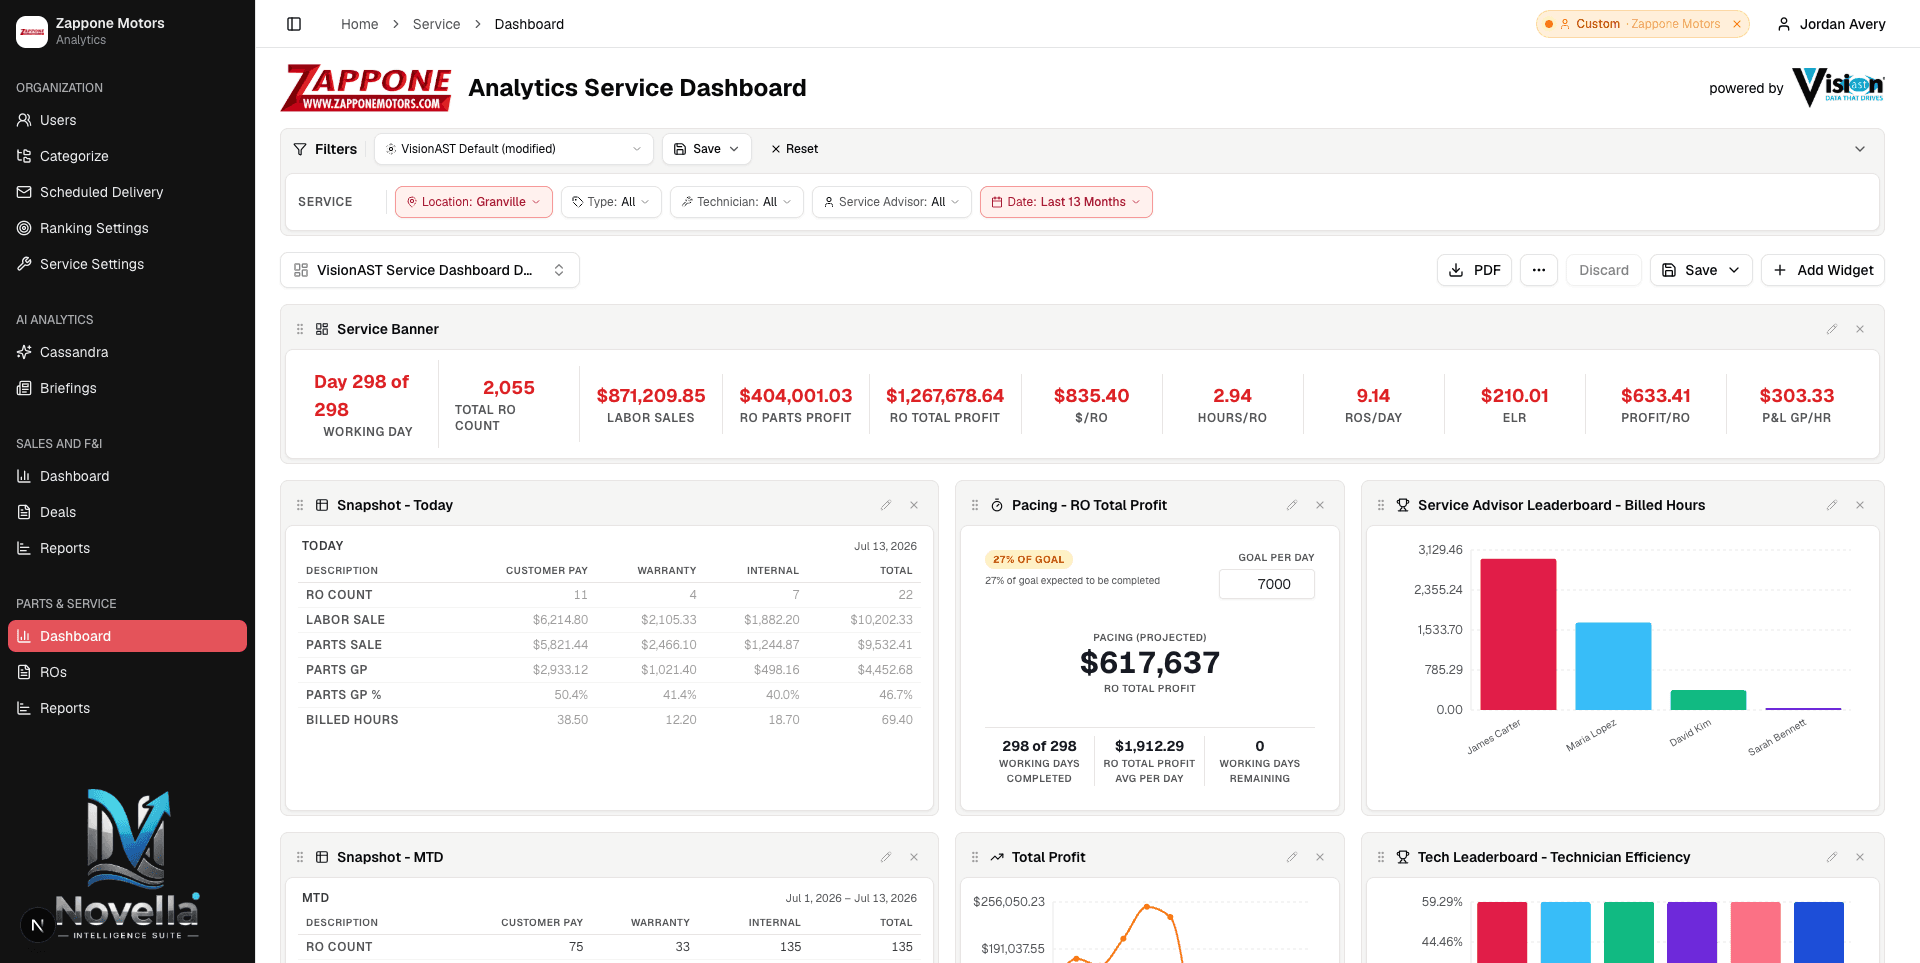
Task: Open the Location: Granville dropdown
Action: point(474,202)
